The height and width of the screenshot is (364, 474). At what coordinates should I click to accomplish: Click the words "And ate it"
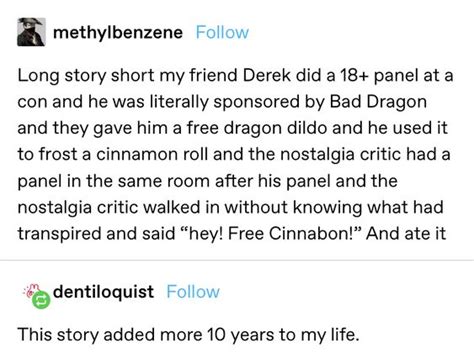tap(406, 233)
